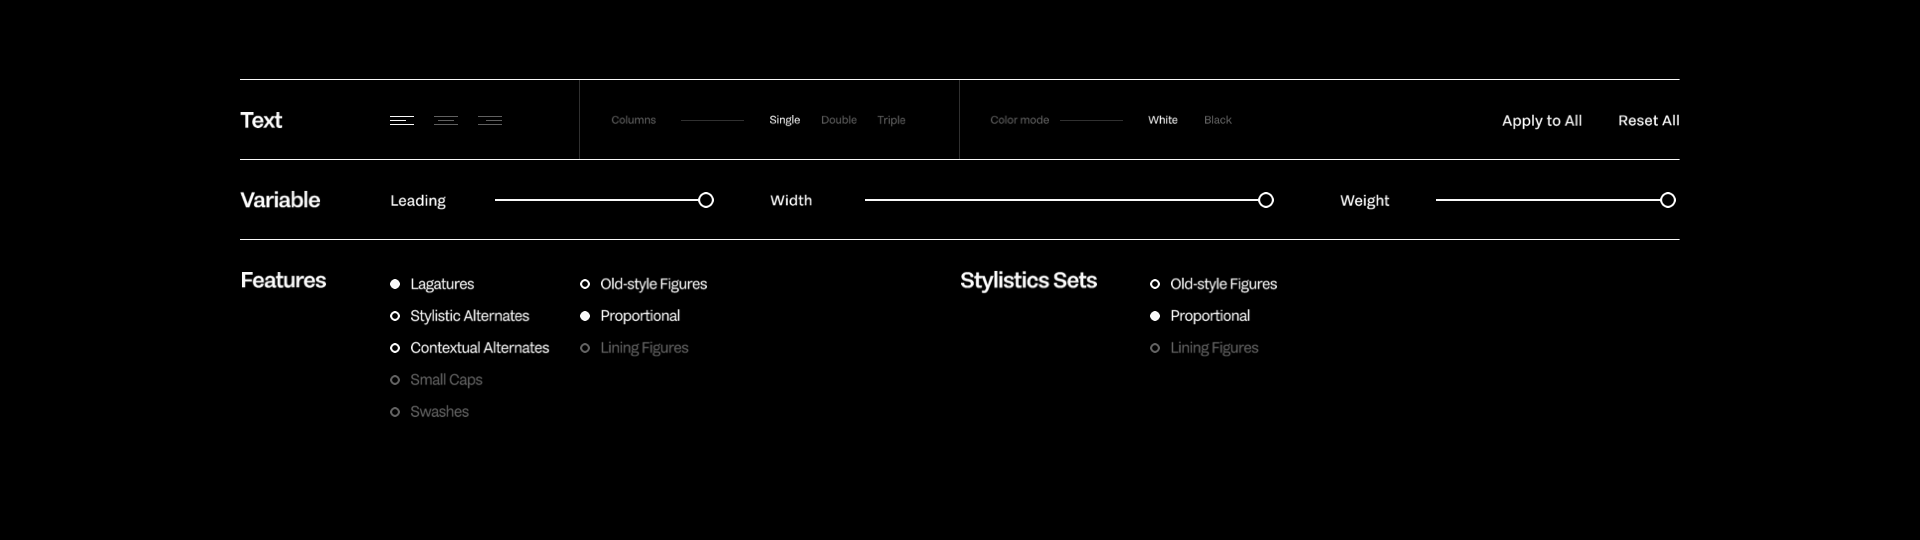Toggle Old-style Figures under Features
Viewport: 1920px width, 540px height.
click(585, 284)
